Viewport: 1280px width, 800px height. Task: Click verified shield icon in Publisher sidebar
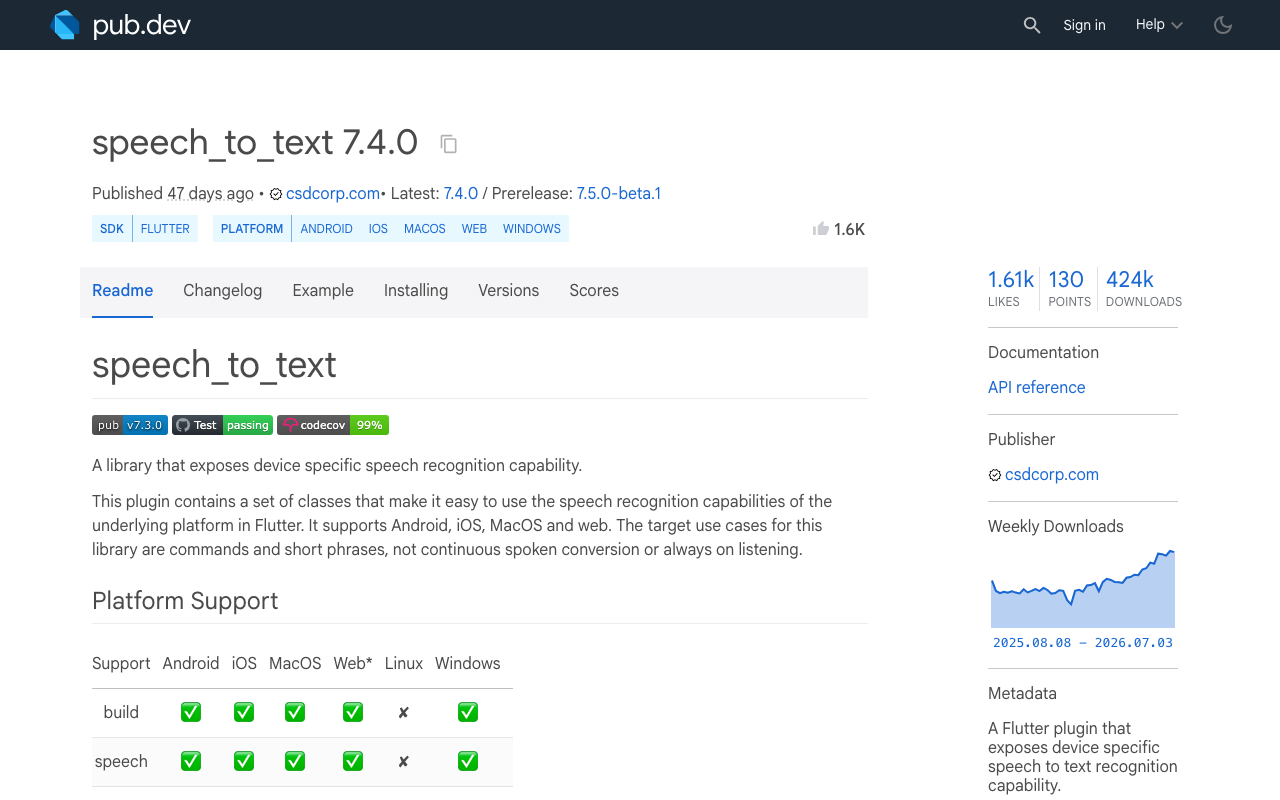[995, 475]
